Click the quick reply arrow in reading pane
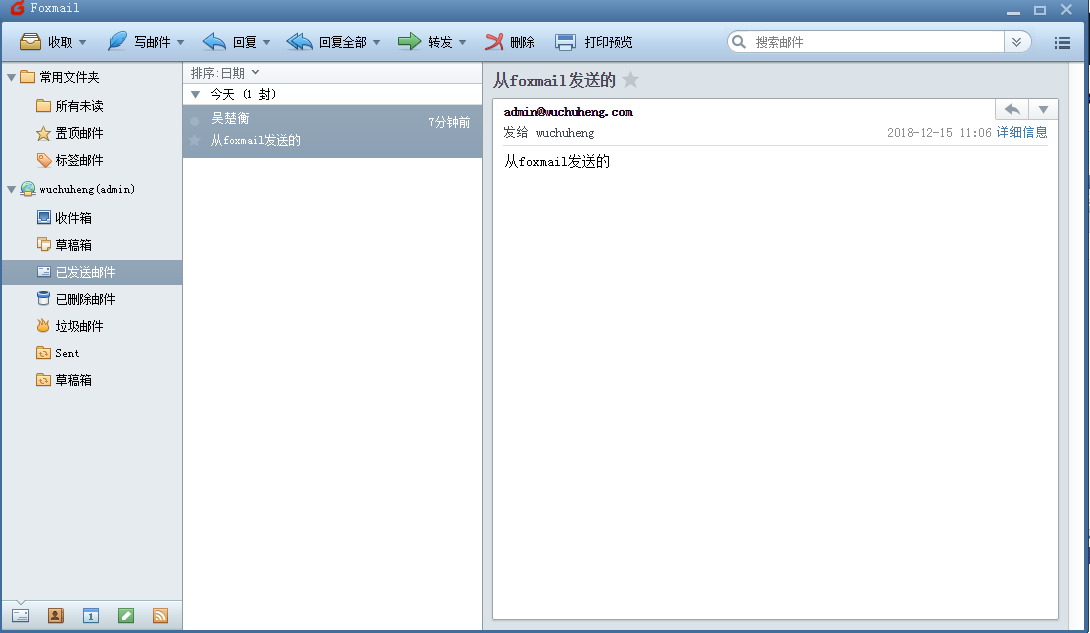The width and height of the screenshot is (1090, 633). [1012, 110]
